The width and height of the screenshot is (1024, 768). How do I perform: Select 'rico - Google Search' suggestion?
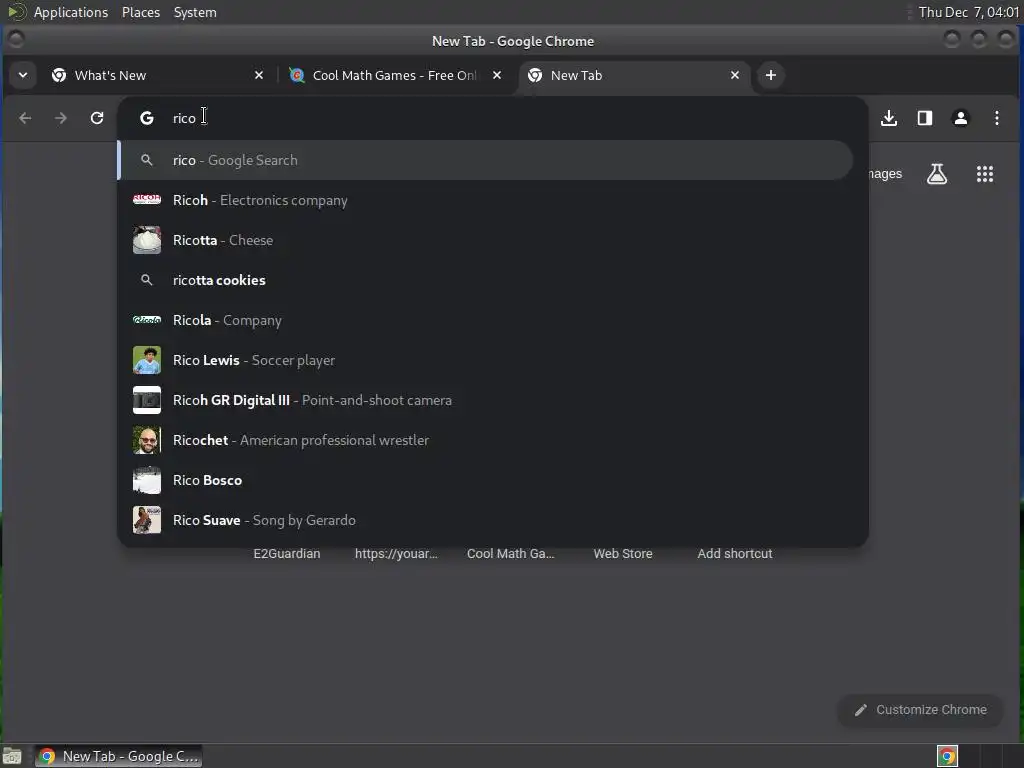pos(485,160)
